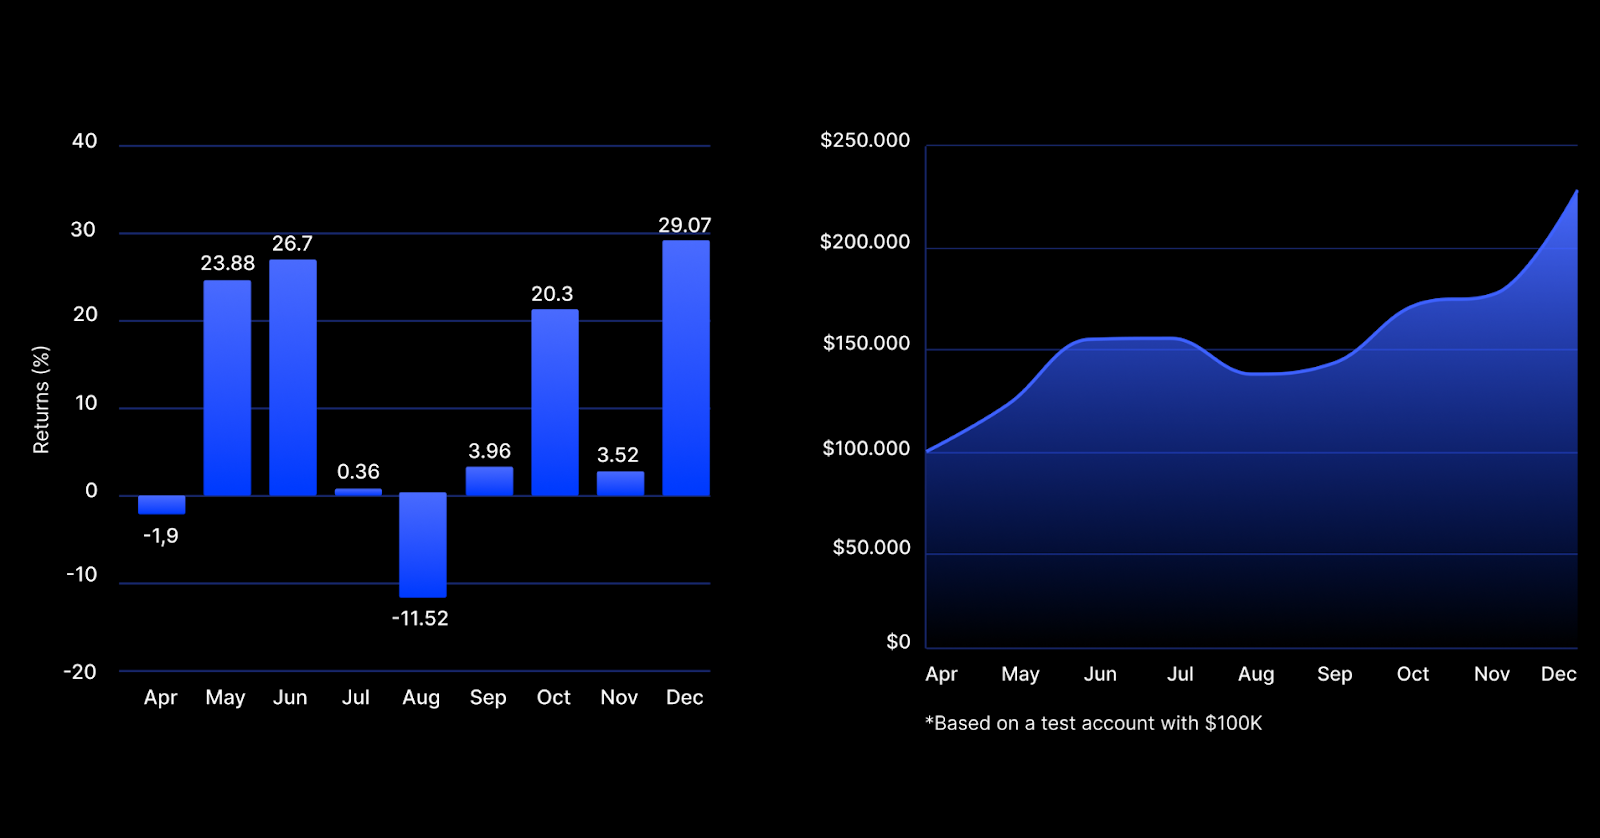The width and height of the screenshot is (1600, 838).
Task: Click Sep label under the bar chart
Action: click(x=488, y=697)
